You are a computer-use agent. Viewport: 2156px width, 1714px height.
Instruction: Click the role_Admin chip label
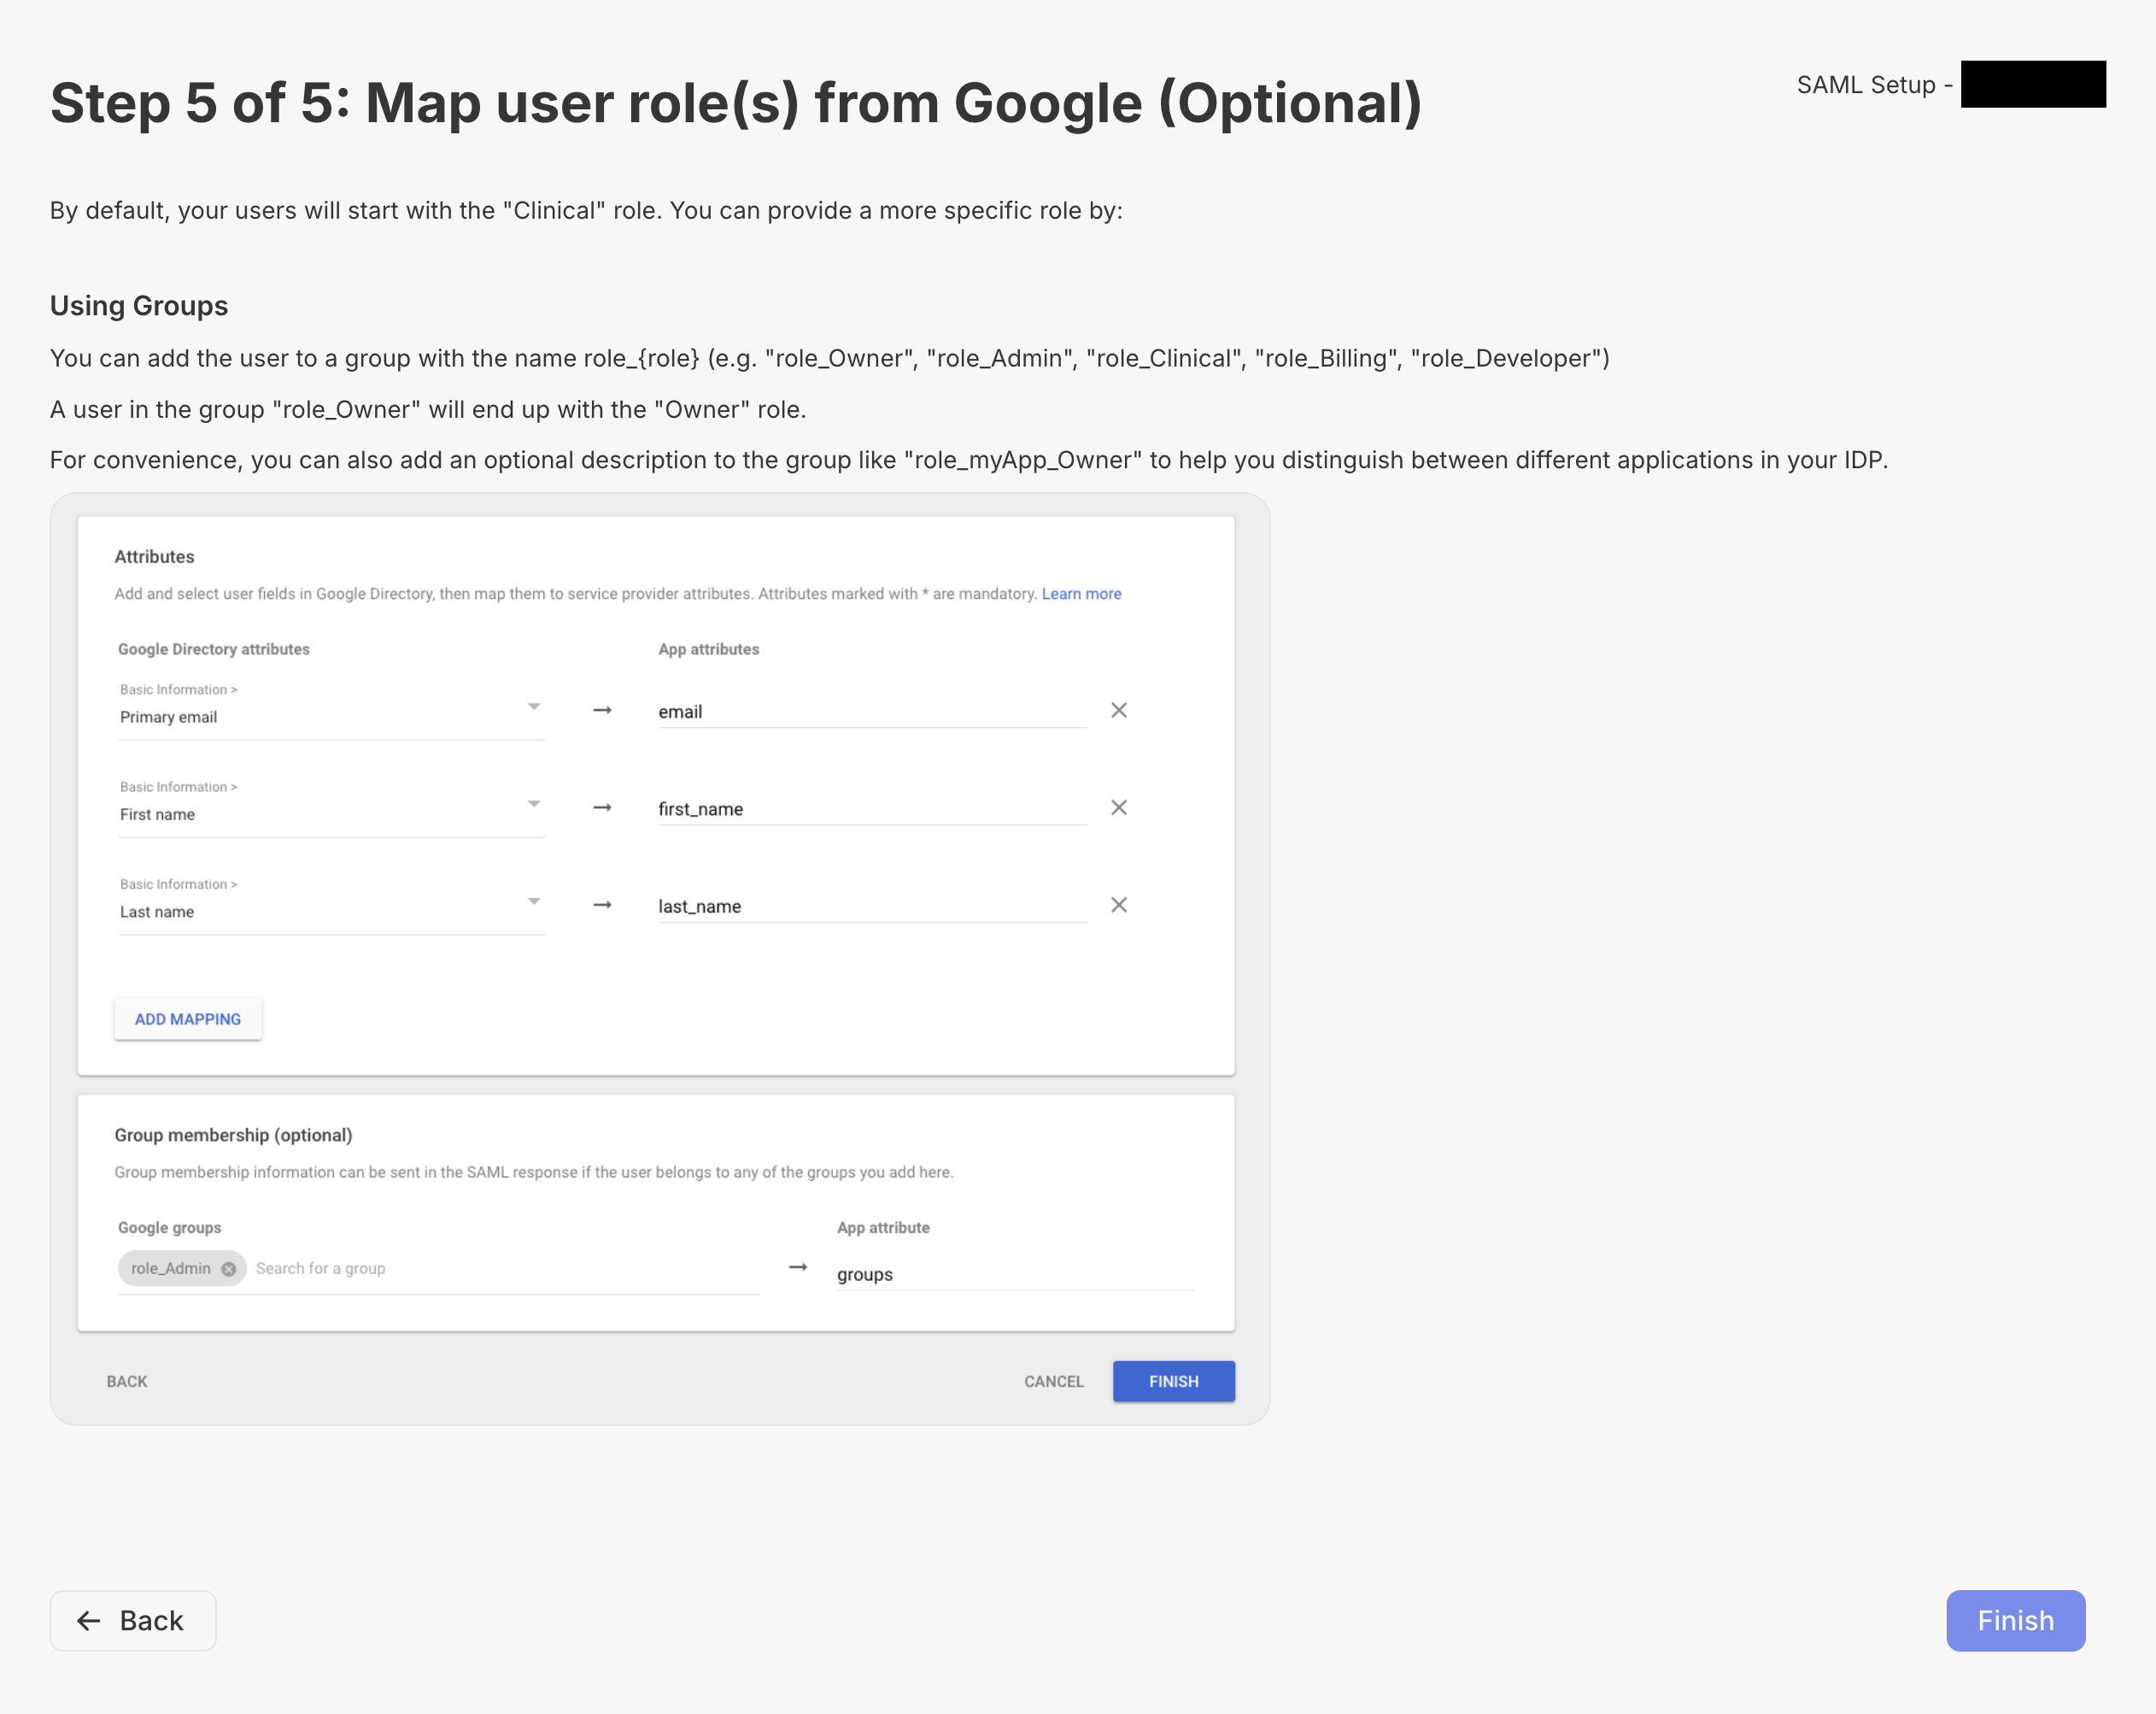(171, 1268)
